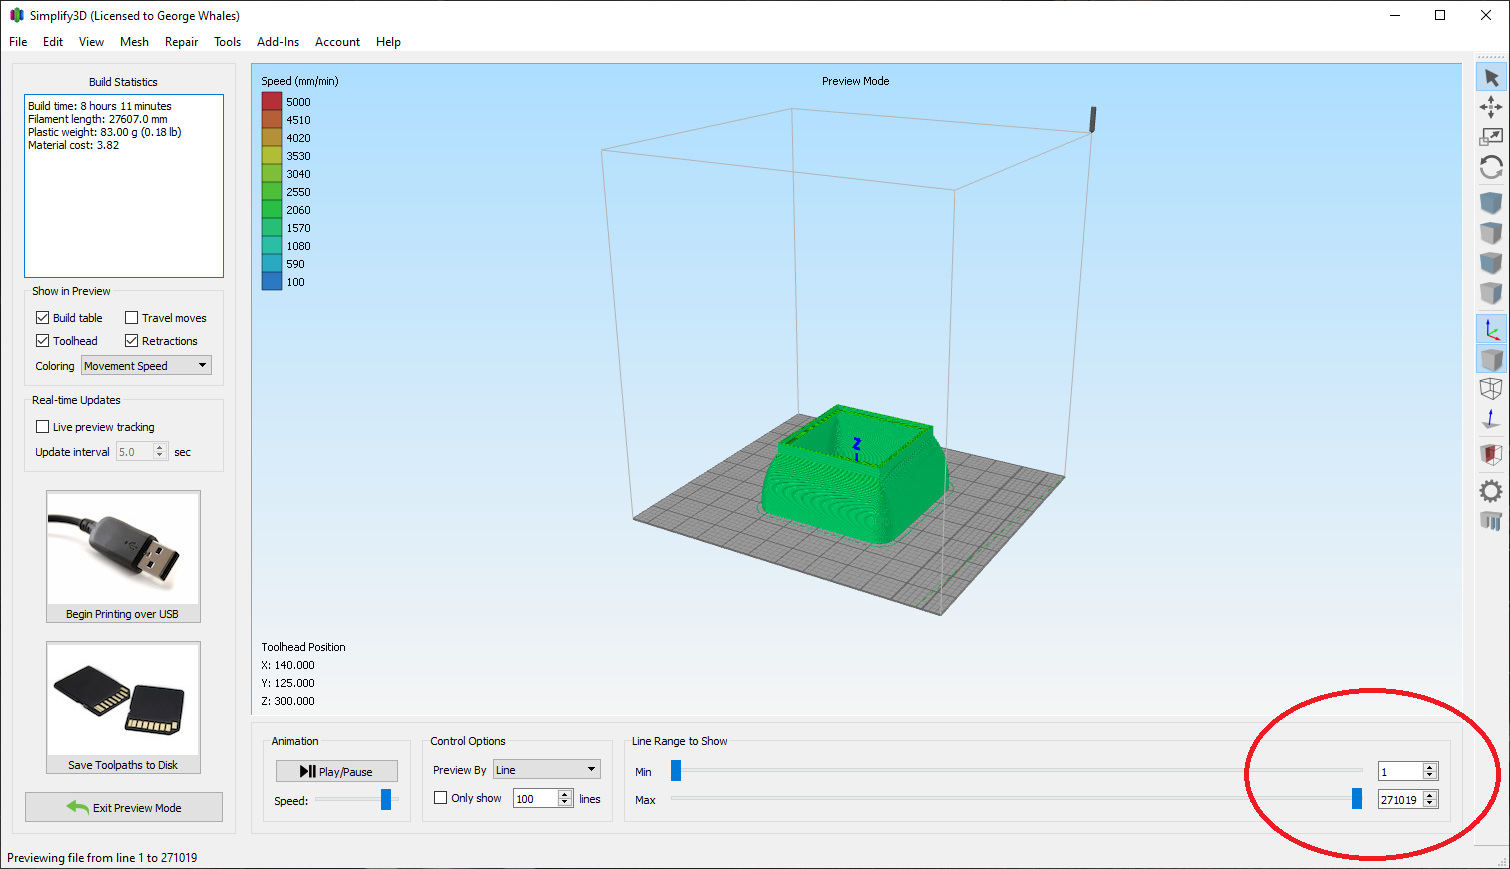Select the arrow pointer selection tool
This screenshot has height=869, width=1510.
[1491, 77]
